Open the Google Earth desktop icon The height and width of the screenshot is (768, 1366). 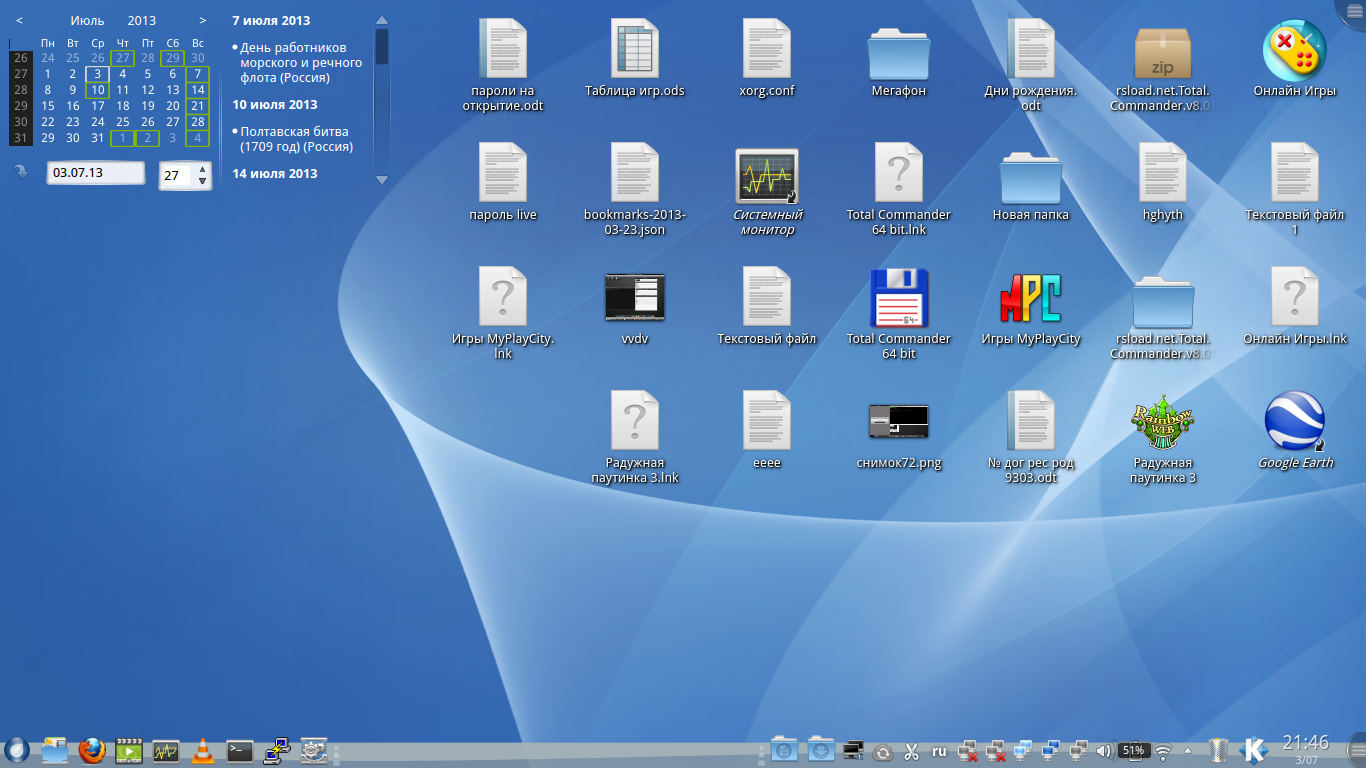[1295, 422]
